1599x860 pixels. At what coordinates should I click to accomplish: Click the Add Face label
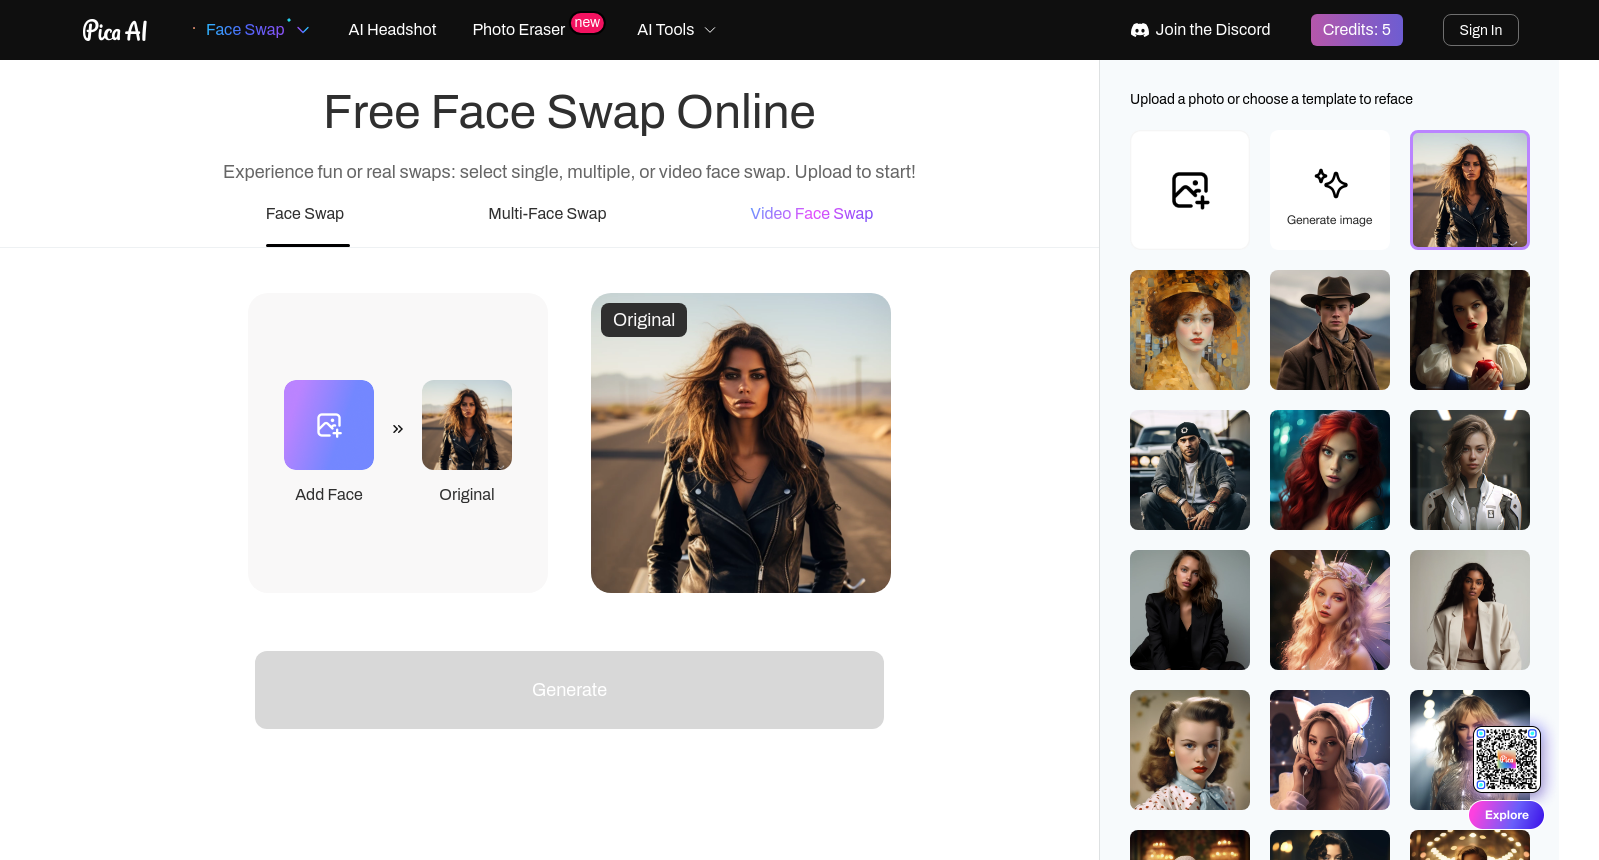coord(329,495)
